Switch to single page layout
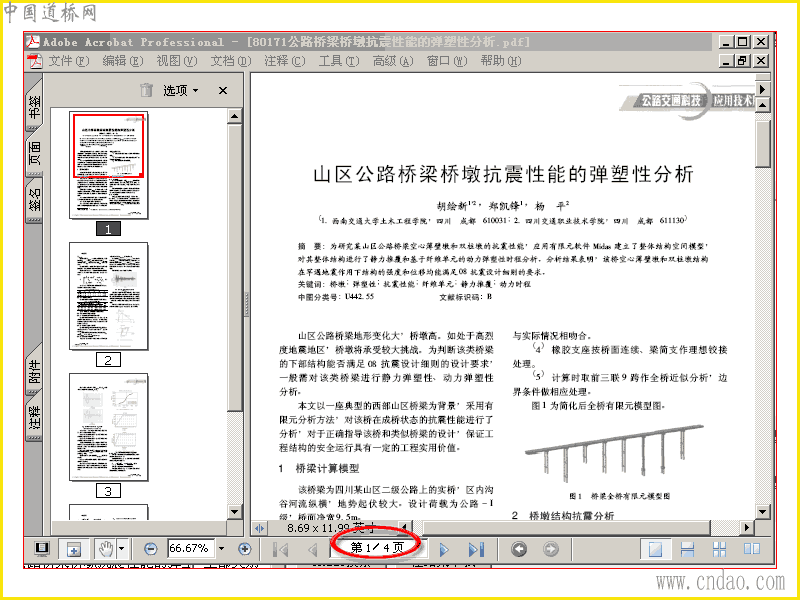 coord(655,549)
